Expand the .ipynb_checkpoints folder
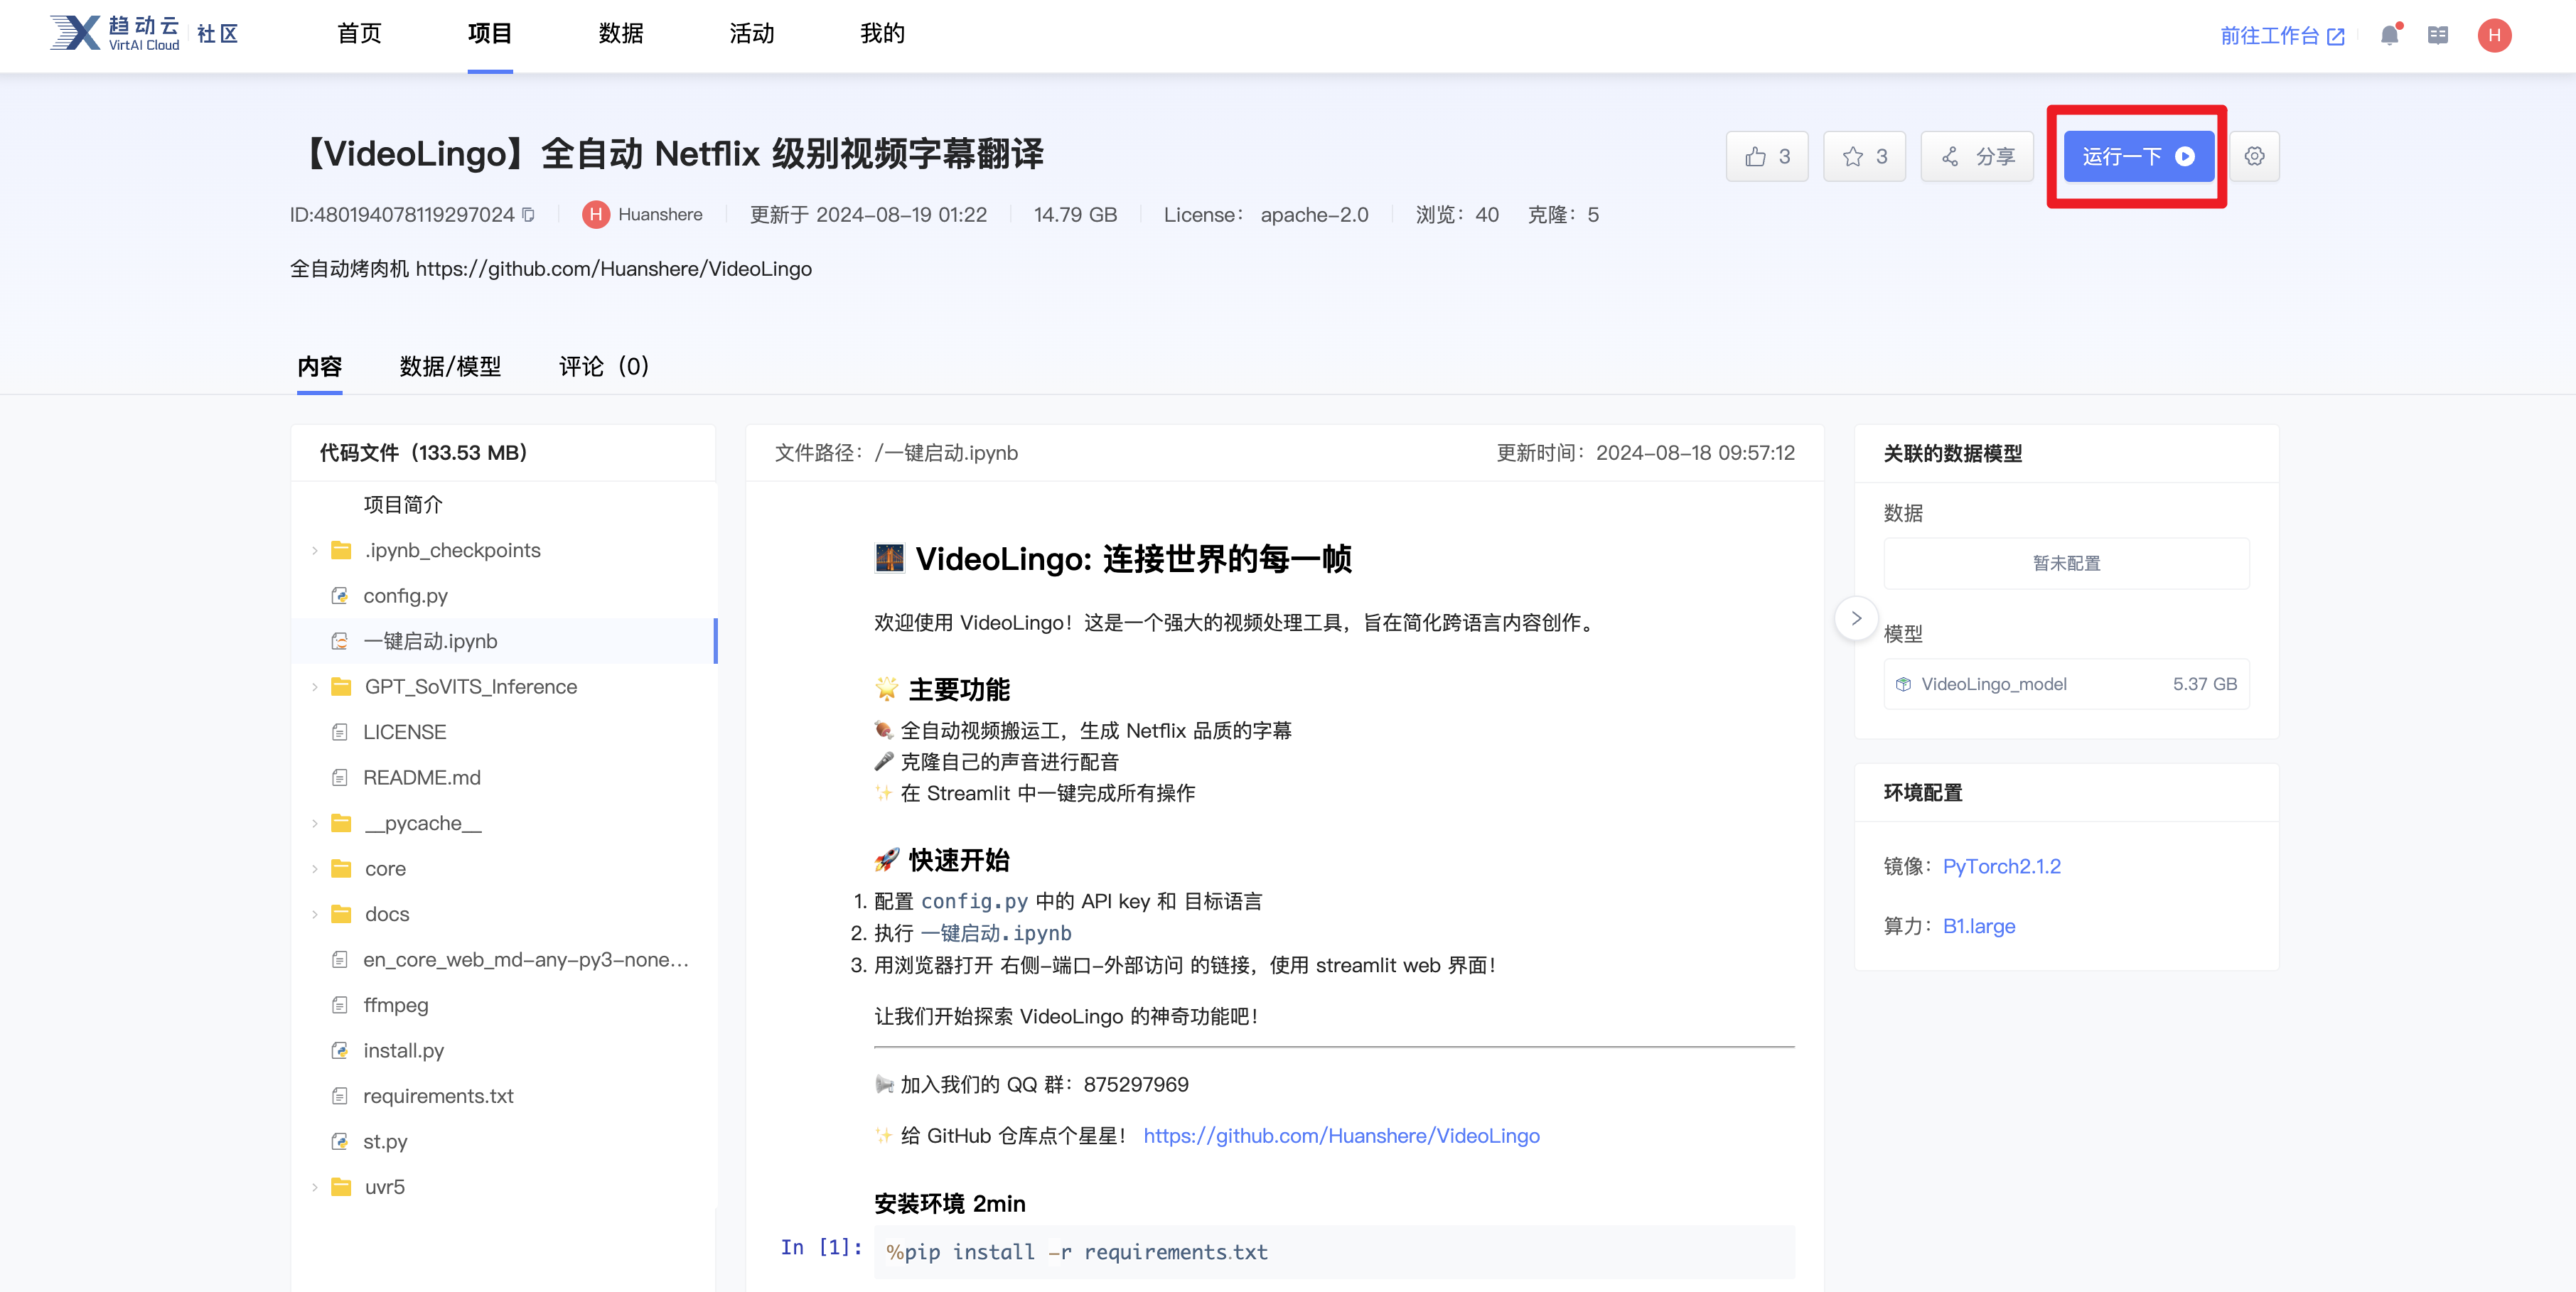The width and height of the screenshot is (2576, 1292). 314,551
